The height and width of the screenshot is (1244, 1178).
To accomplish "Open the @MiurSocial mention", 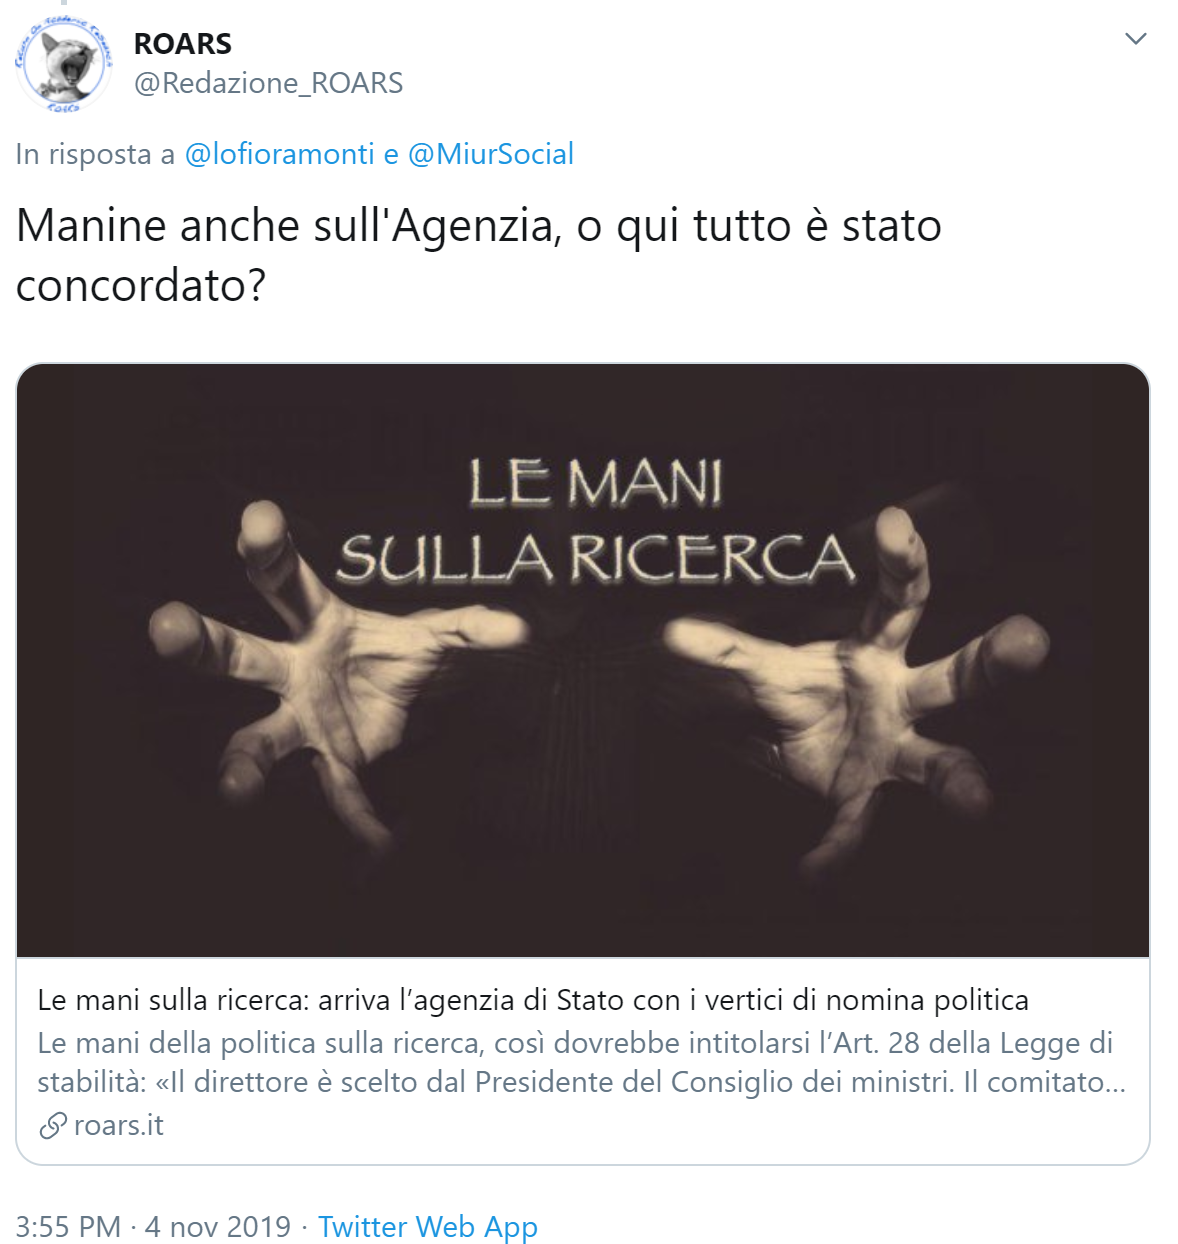I will (491, 154).
